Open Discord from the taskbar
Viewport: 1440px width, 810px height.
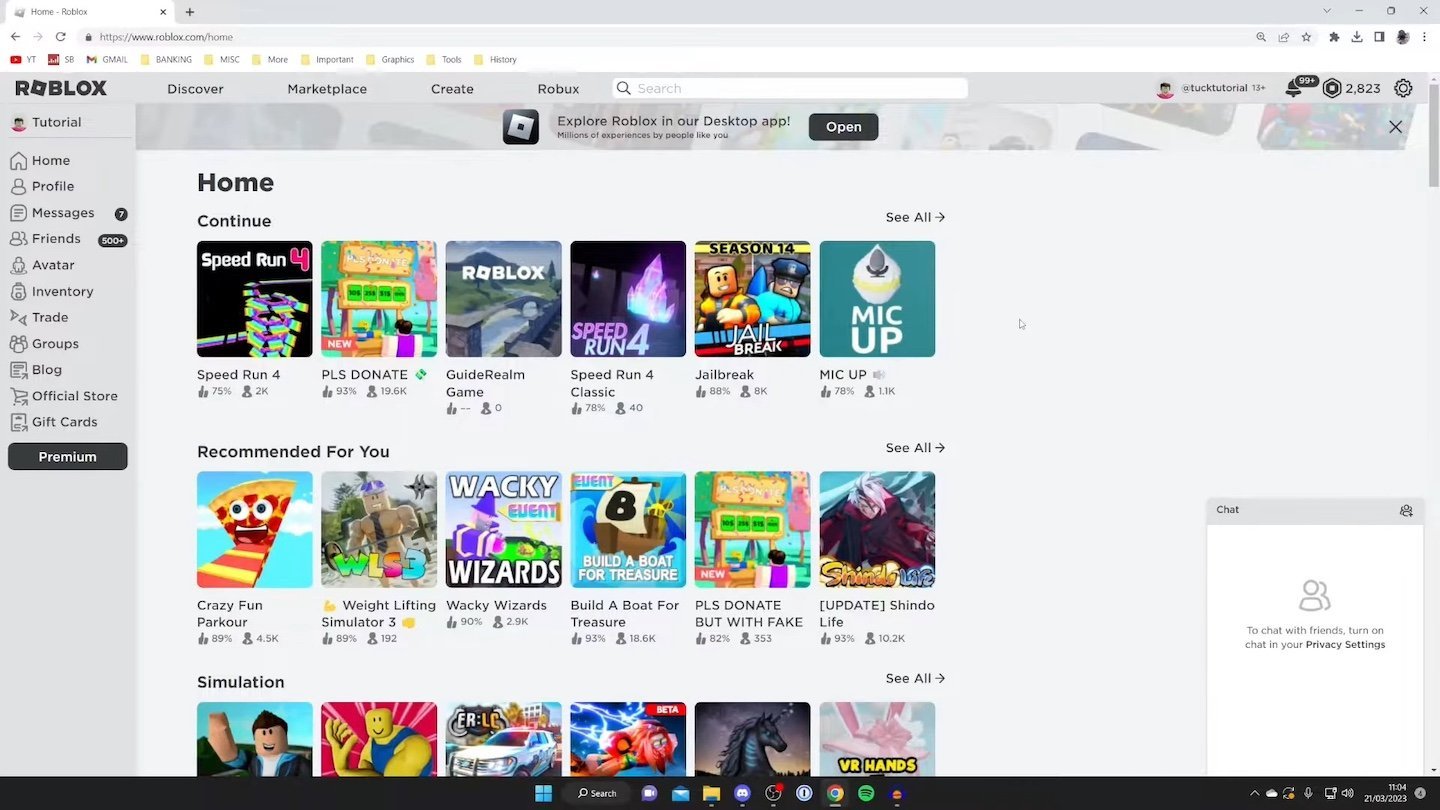pyautogui.click(x=742, y=793)
